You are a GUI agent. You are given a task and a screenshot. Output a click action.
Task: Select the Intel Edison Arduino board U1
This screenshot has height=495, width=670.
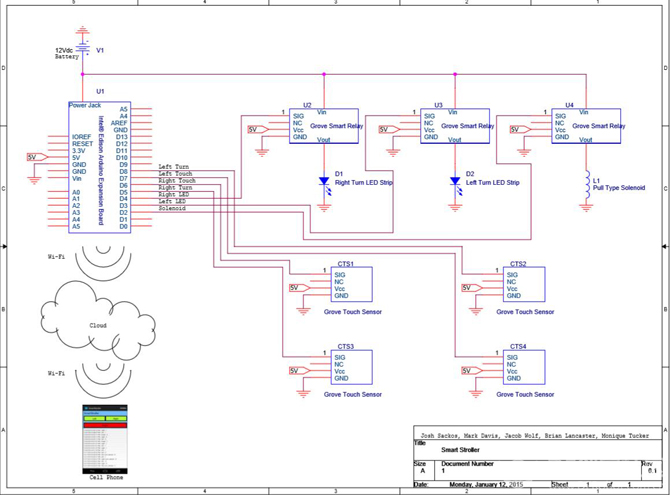click(100, 167)
